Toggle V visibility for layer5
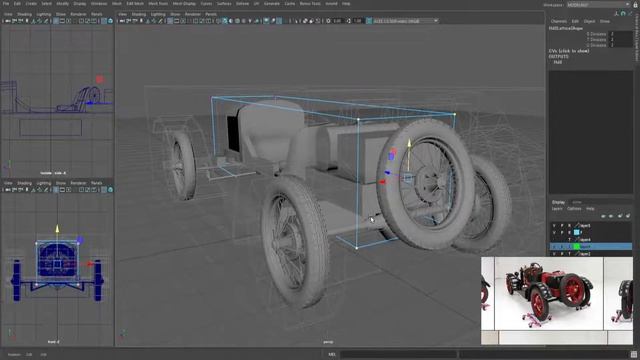The height and width of the screenshot is (360, 640). pos(554,225)
